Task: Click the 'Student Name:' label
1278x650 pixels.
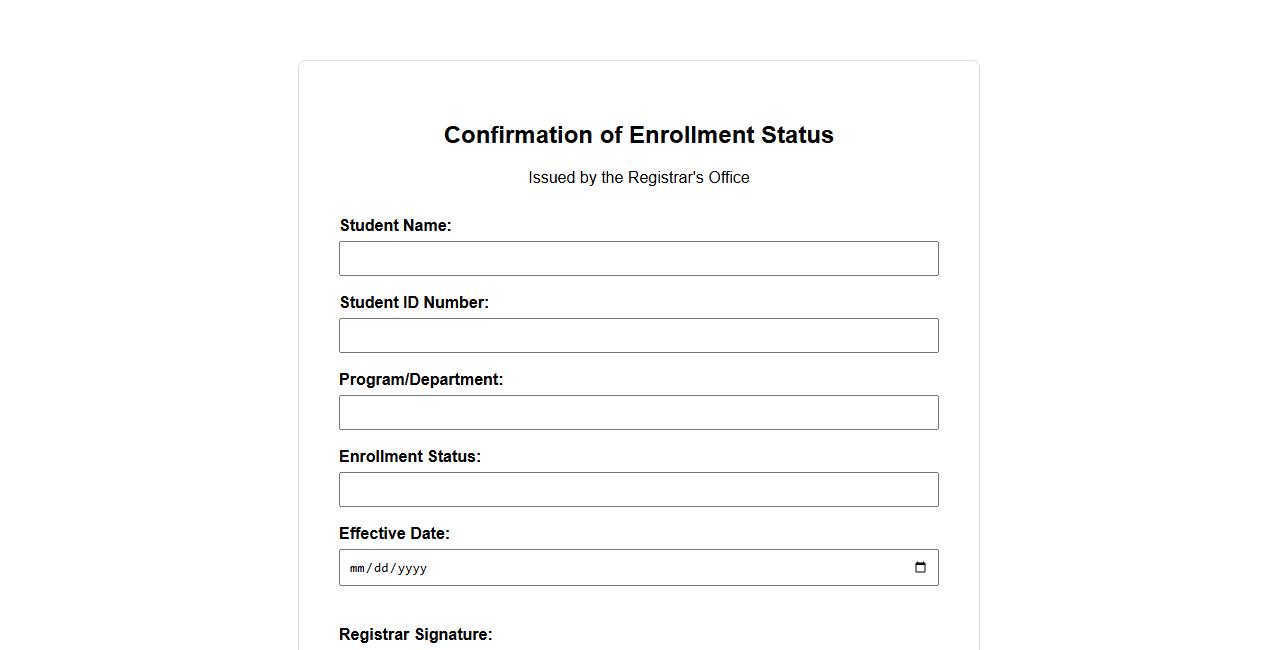Action: [395, 226]
